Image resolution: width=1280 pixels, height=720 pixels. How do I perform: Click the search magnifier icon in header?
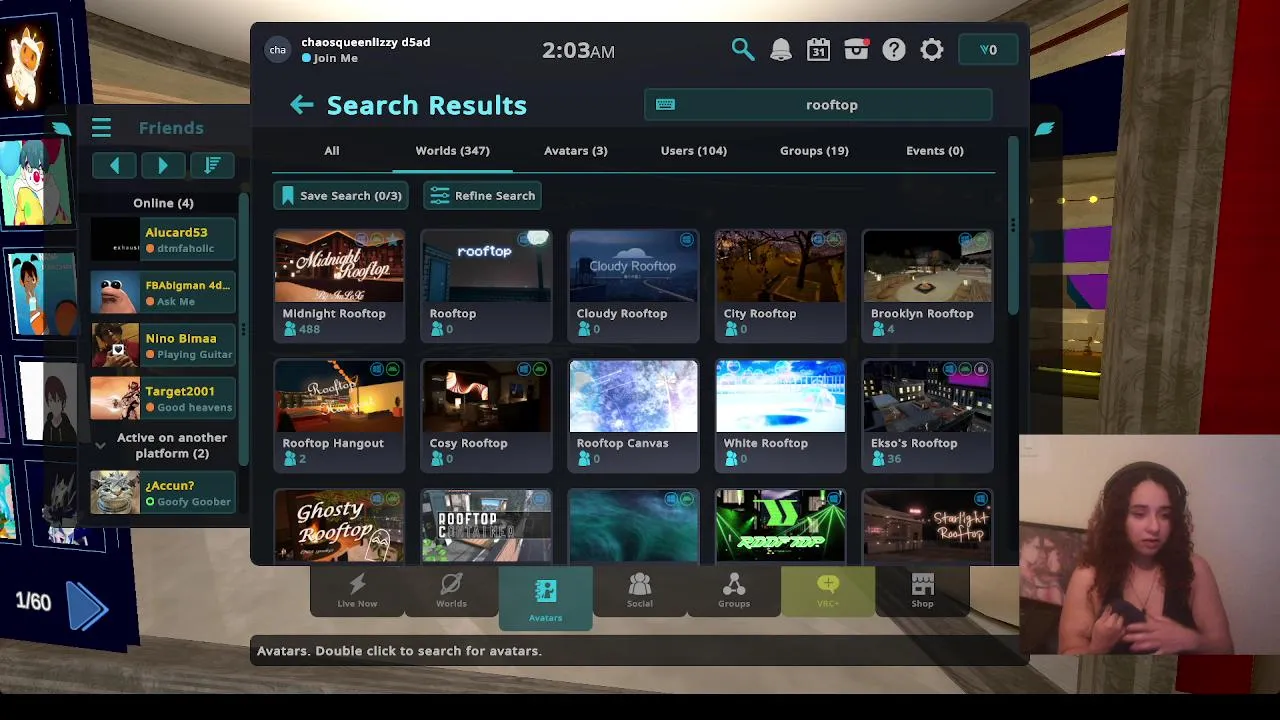pyautogui.click(x=742, y=50)
